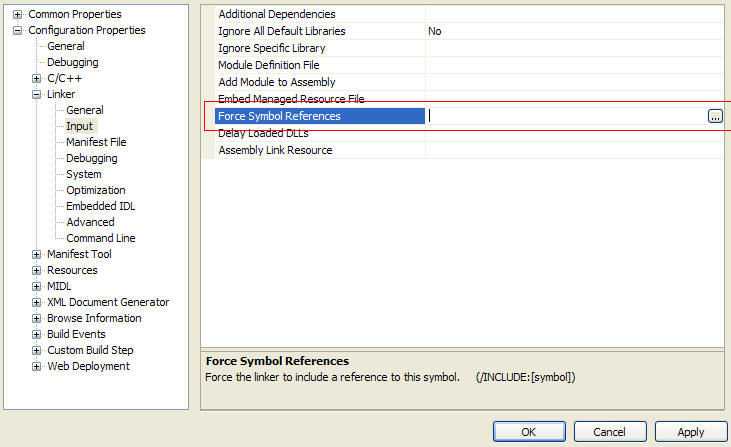Apply the property changes
731x447 pixels.
(691, 432)
